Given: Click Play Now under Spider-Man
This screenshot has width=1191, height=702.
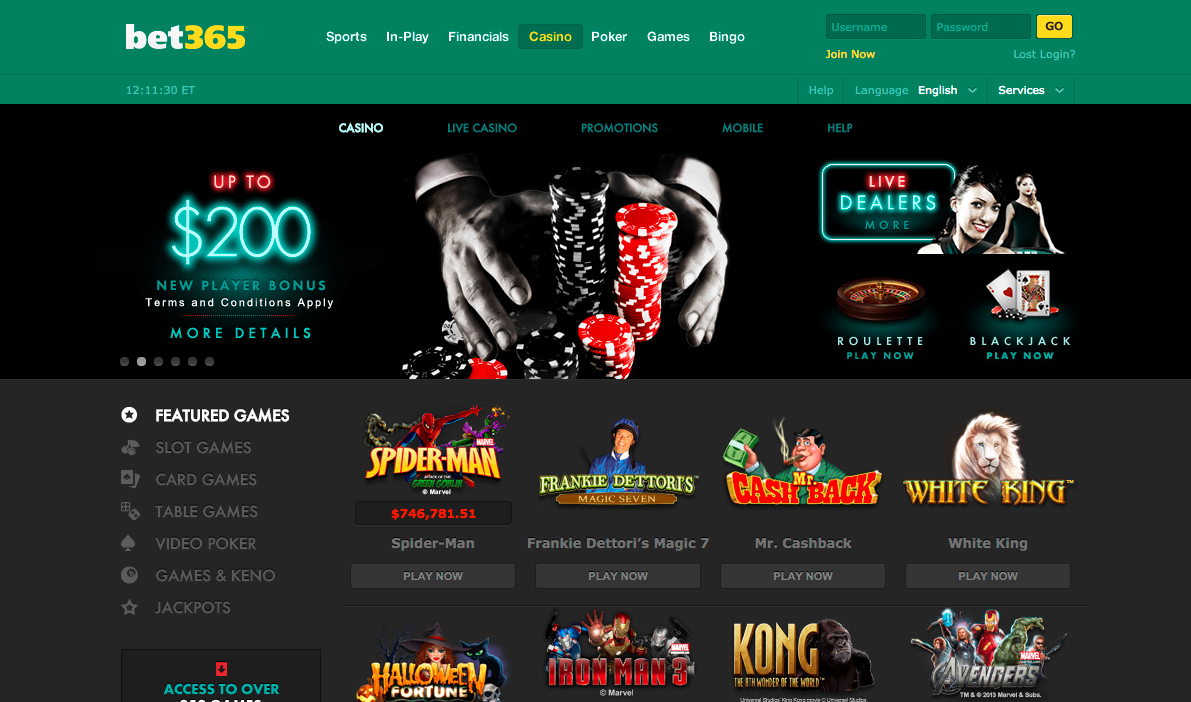Looking at the screenshot, I should click(x=433, y=576).
